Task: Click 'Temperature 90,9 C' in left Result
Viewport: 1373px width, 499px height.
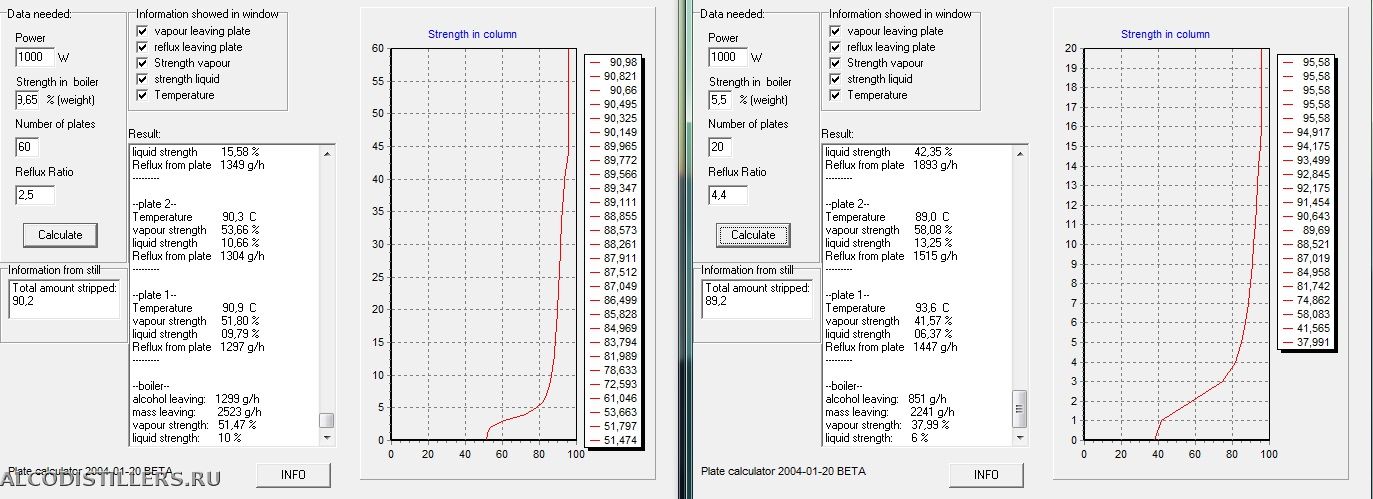Action: click(192, 308)
